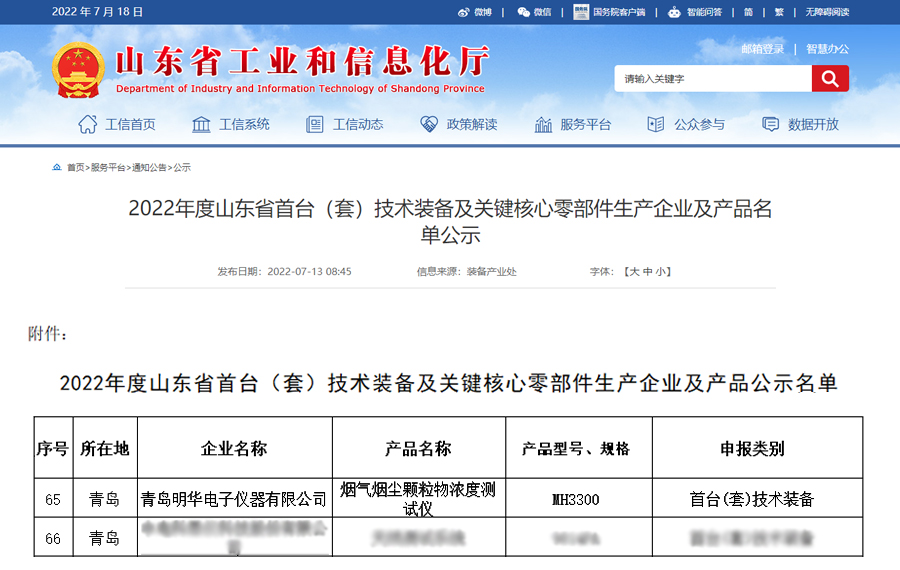Viewport: 900px width, 570px height.
Task: Click the 邮箱登录 link
Action: [763, 48]
